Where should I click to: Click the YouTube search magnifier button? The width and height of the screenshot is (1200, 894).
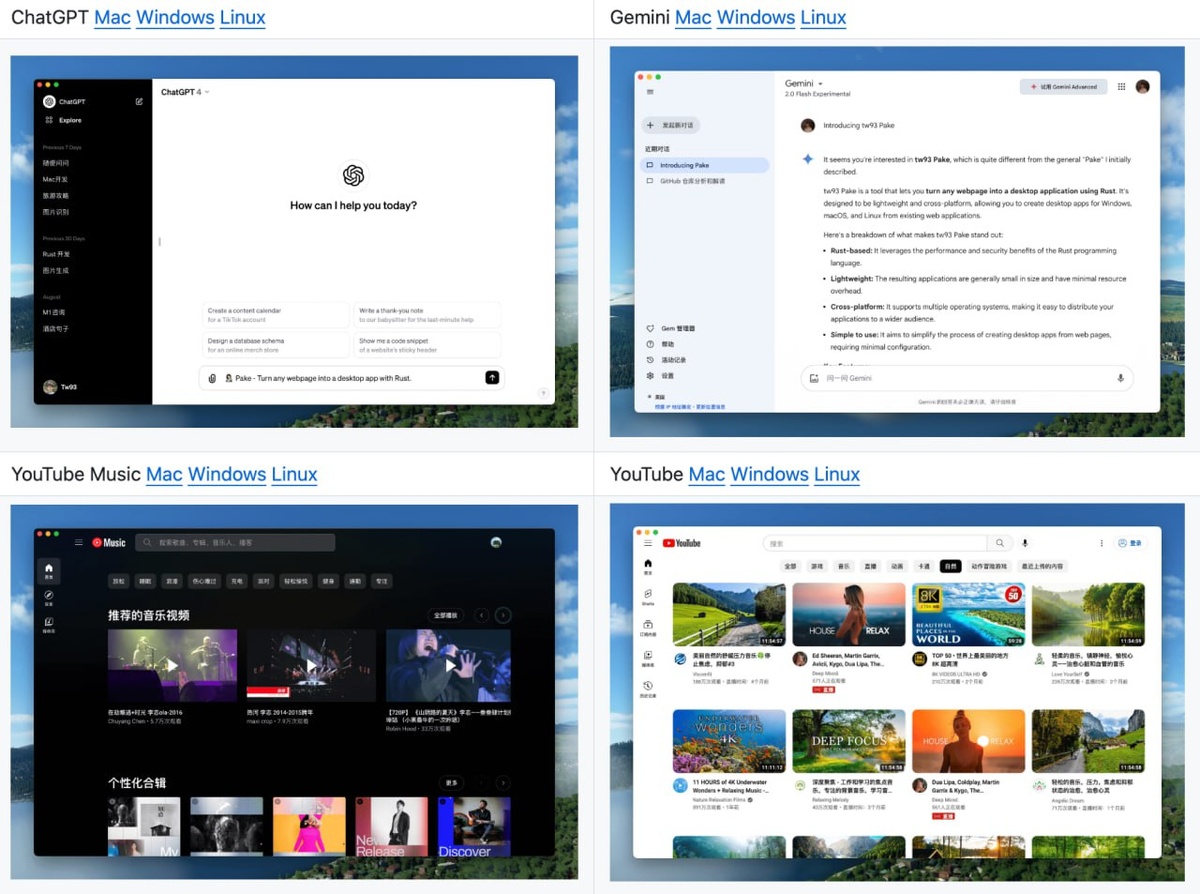[x=999, y=543]
